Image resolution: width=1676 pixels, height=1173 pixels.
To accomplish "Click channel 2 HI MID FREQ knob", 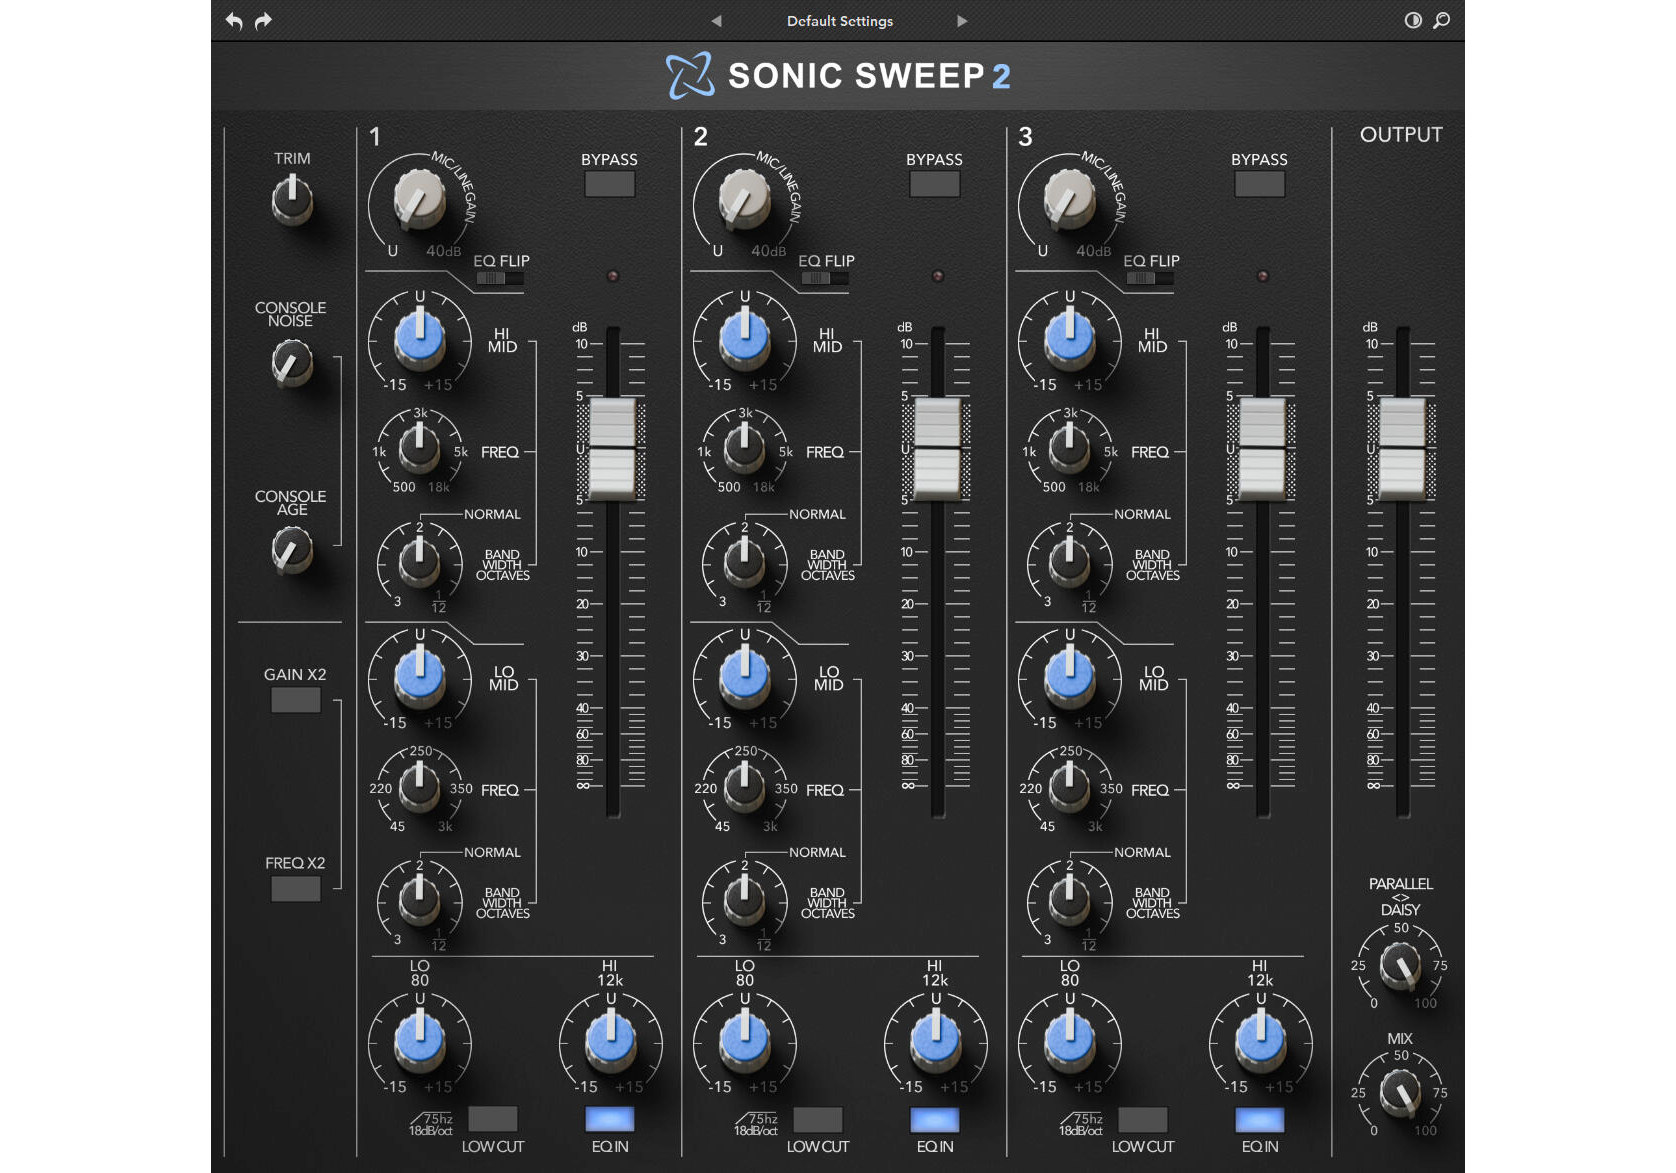I will point(745,448).
